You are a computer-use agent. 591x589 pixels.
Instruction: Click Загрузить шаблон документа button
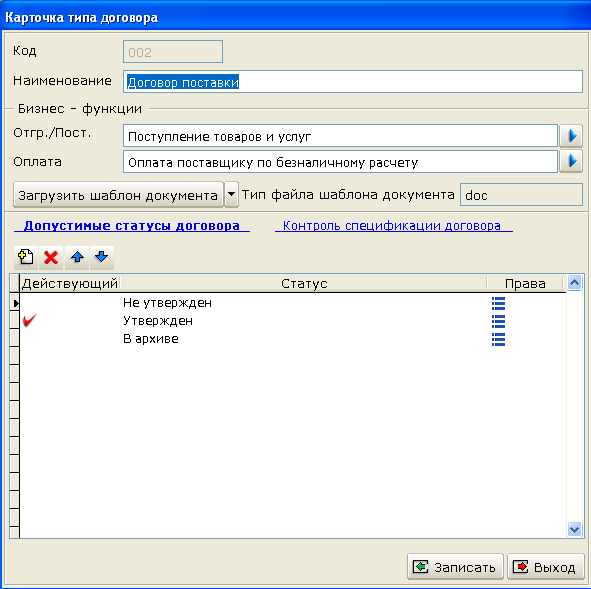pyautogui.click(x=118, y=195)
